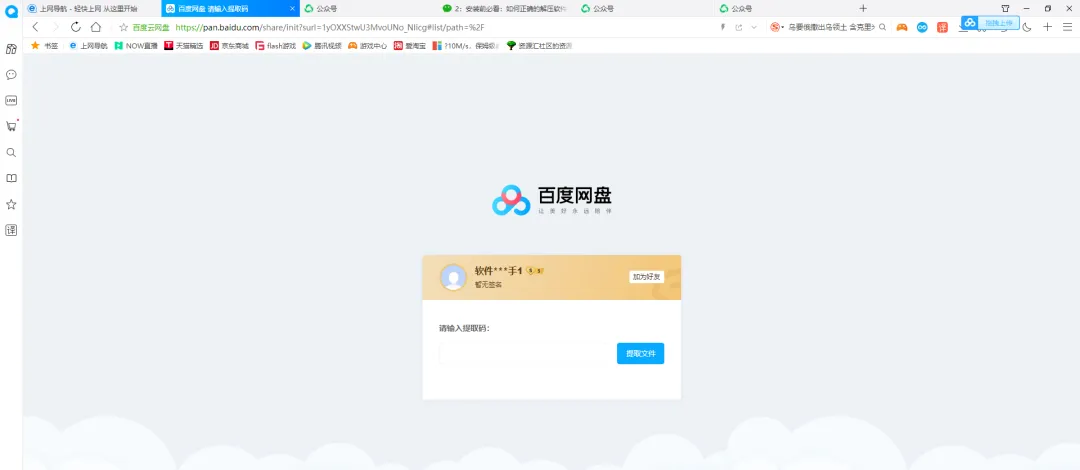Click the plus icon in the toolbar
This screenshot has height=470, width=1080.
[x=1048, y=27]
